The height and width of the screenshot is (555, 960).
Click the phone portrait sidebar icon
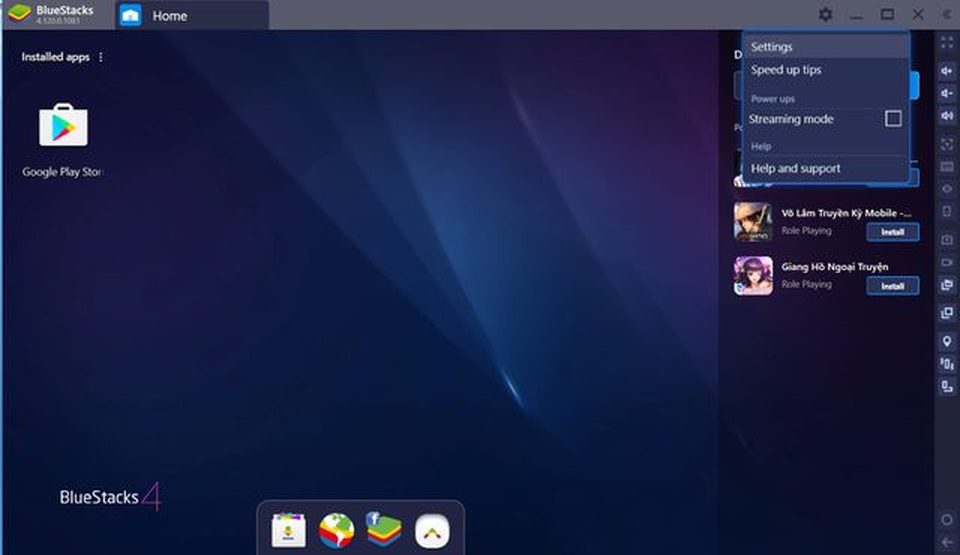[947, 211]
